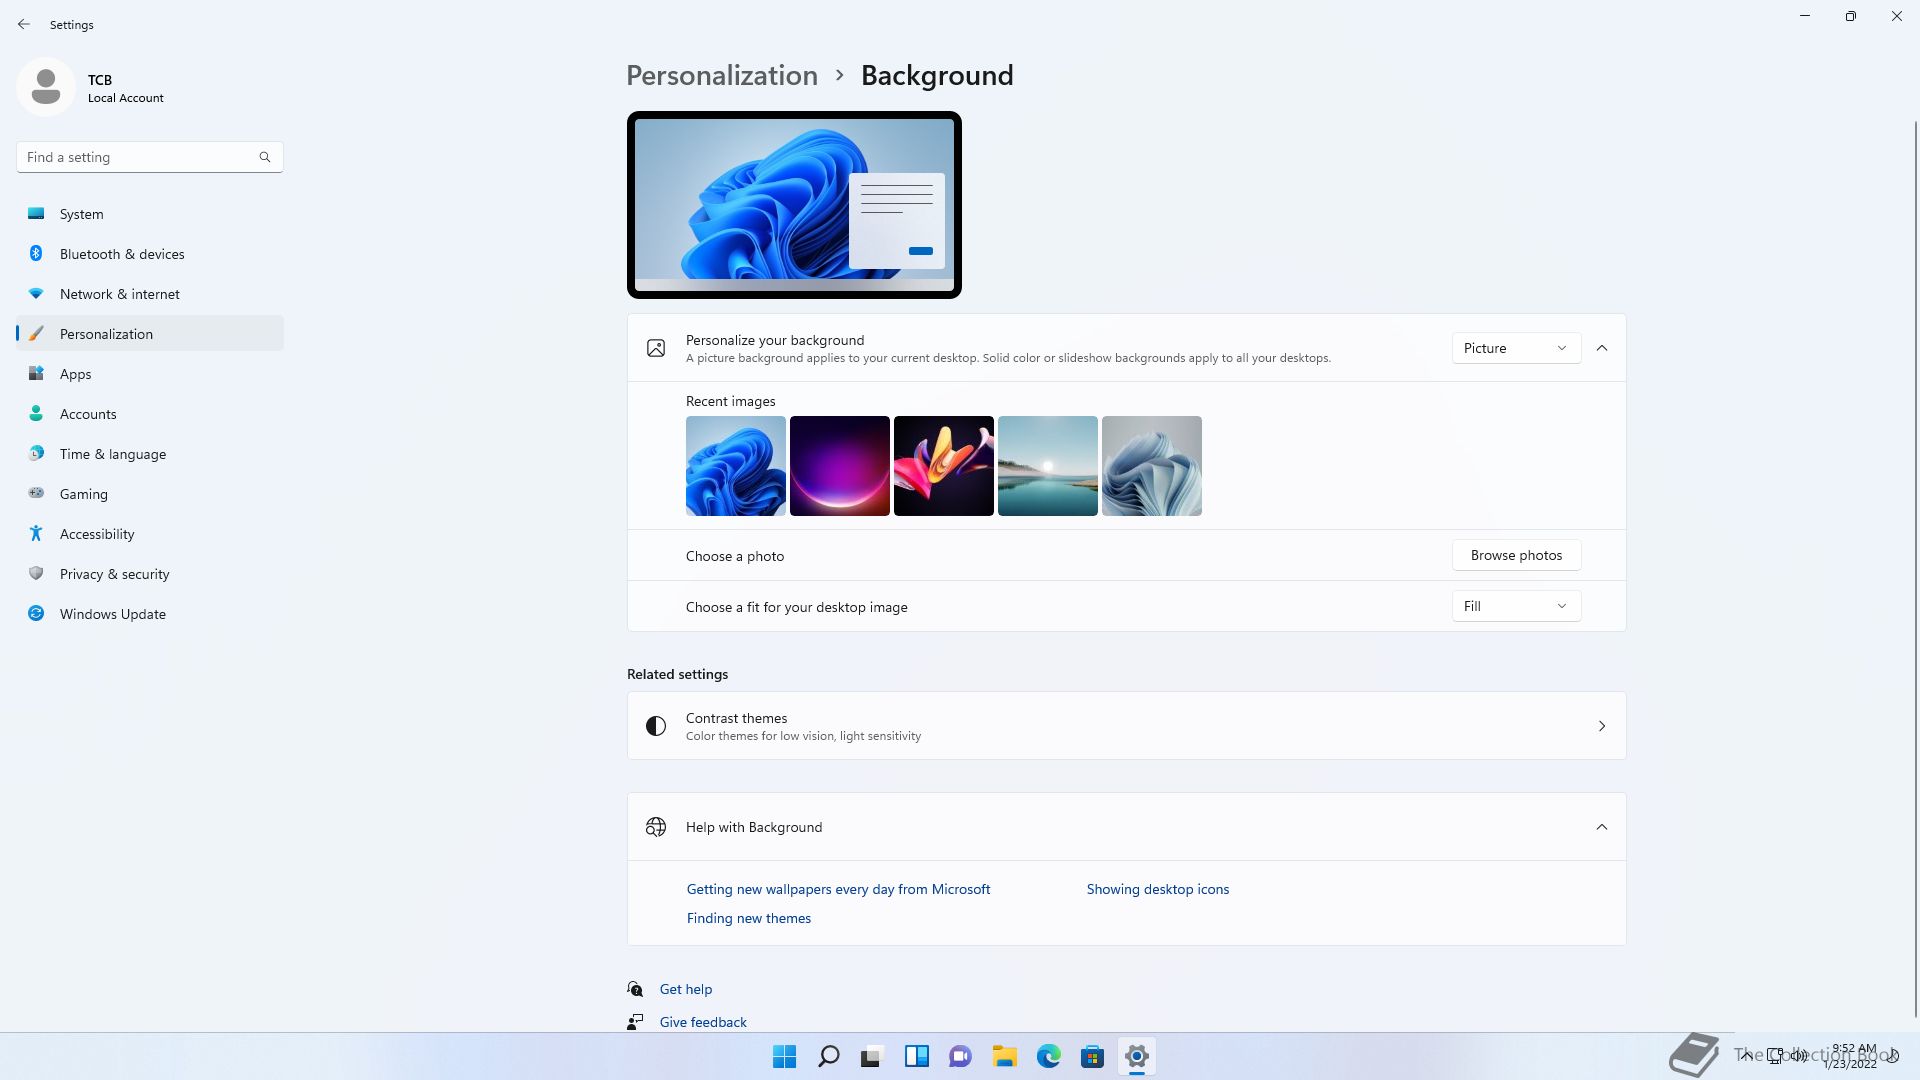This screenshot has width=1920, height=1080.
Task: Open Bluetooth & devices category
Action: [150, 254]
